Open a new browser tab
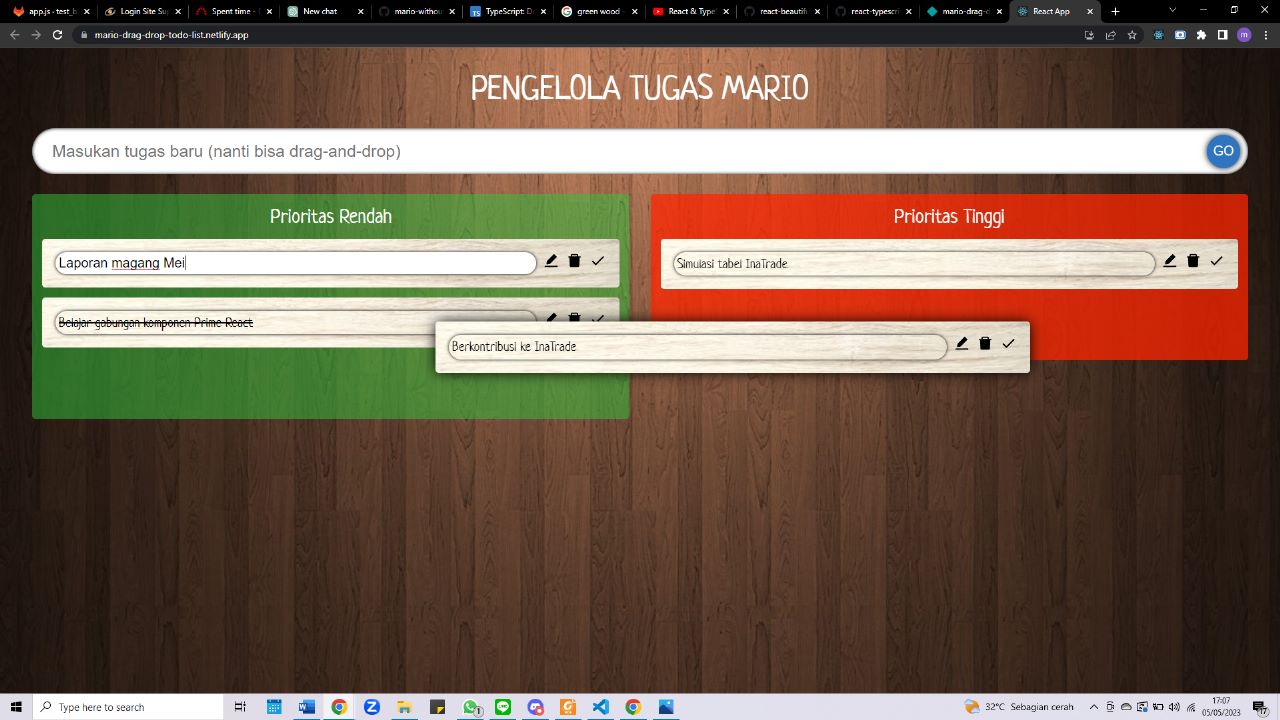Screen dimensions: 1280x720 point(1116,11)
